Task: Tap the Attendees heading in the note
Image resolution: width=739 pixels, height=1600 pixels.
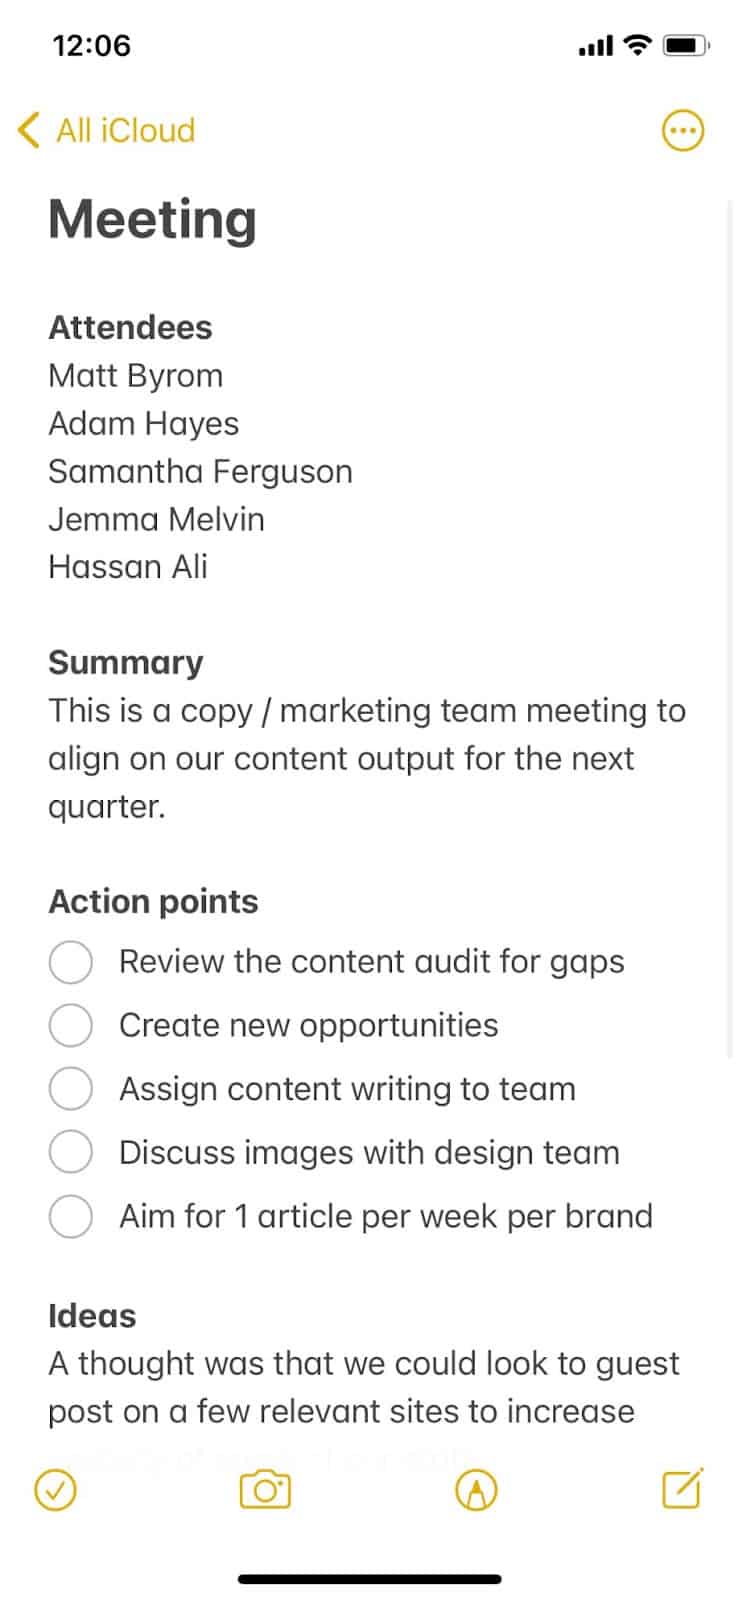Action: pos(130,327)
